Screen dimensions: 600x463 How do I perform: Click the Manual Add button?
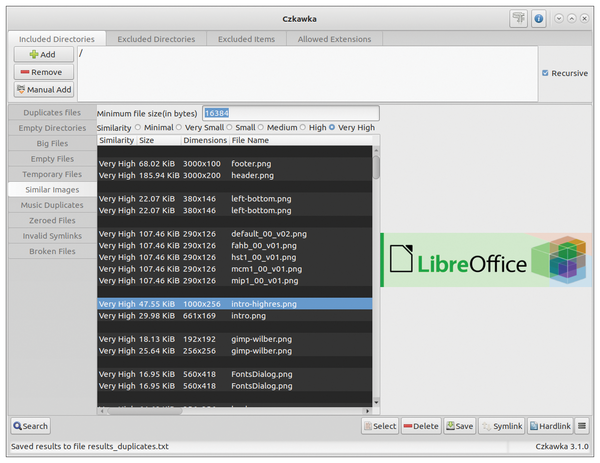[x=44, y=90]
